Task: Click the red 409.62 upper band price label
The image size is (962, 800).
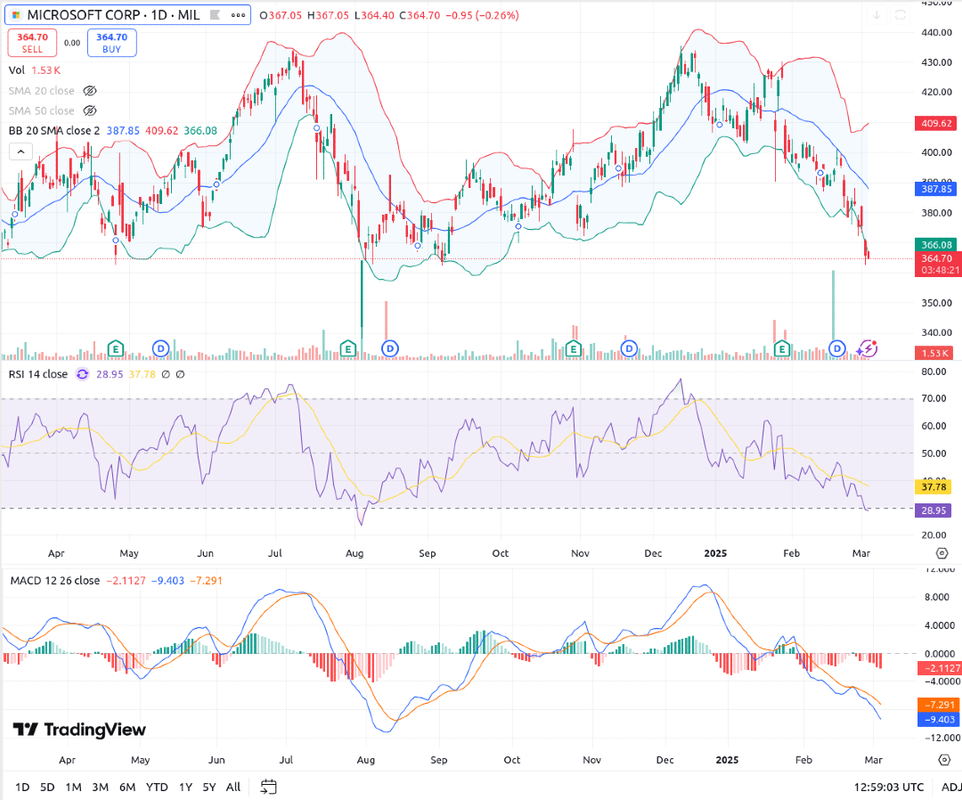Action: (936, 123)
